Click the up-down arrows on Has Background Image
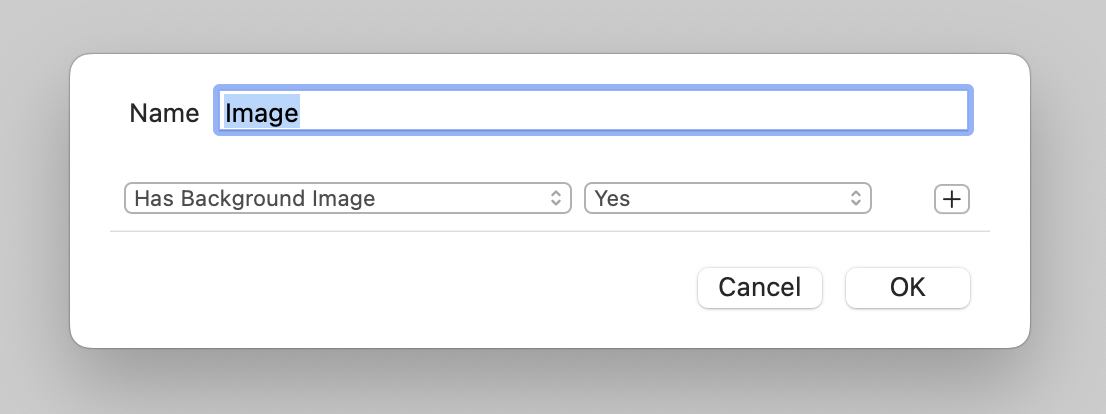This screenshot has height=414, width=1106. click(x=556, y=198)
